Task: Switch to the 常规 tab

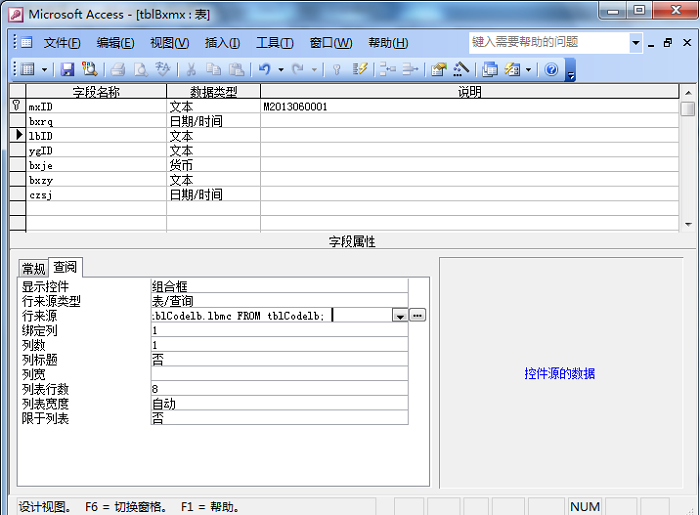Action: 33,268
